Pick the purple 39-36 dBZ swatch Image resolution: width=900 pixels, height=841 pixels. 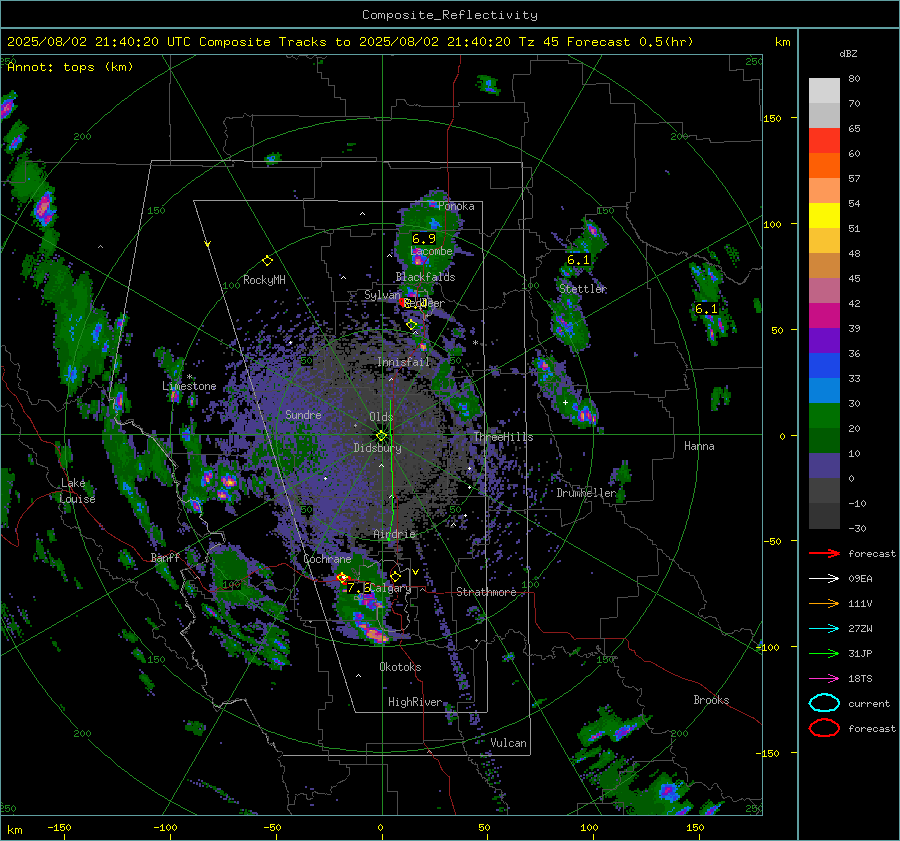click(824, 340)
